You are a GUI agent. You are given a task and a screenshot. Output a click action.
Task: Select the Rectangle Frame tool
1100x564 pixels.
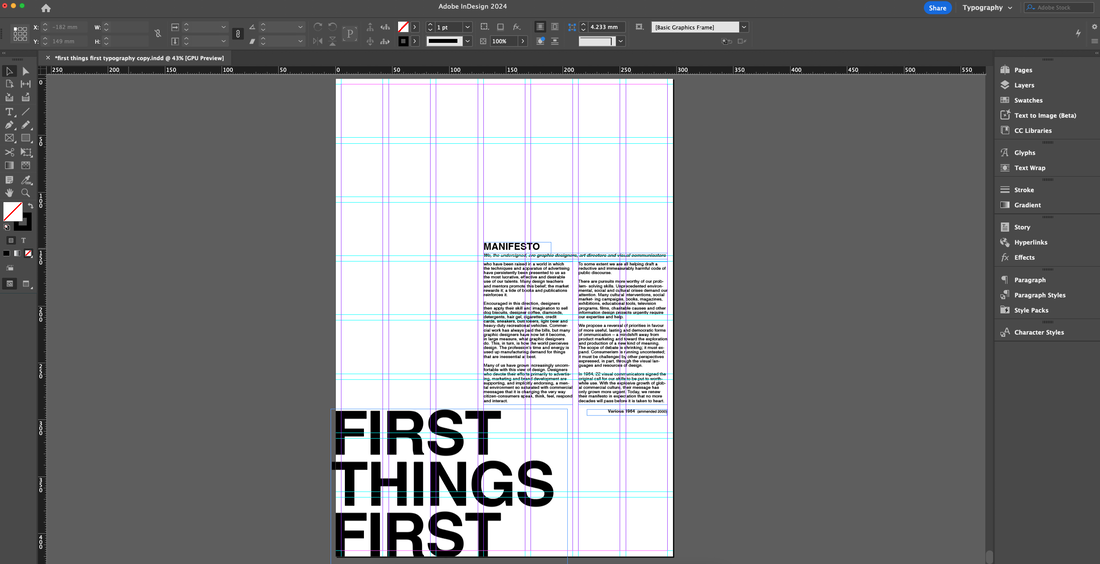tap(10, 138)
